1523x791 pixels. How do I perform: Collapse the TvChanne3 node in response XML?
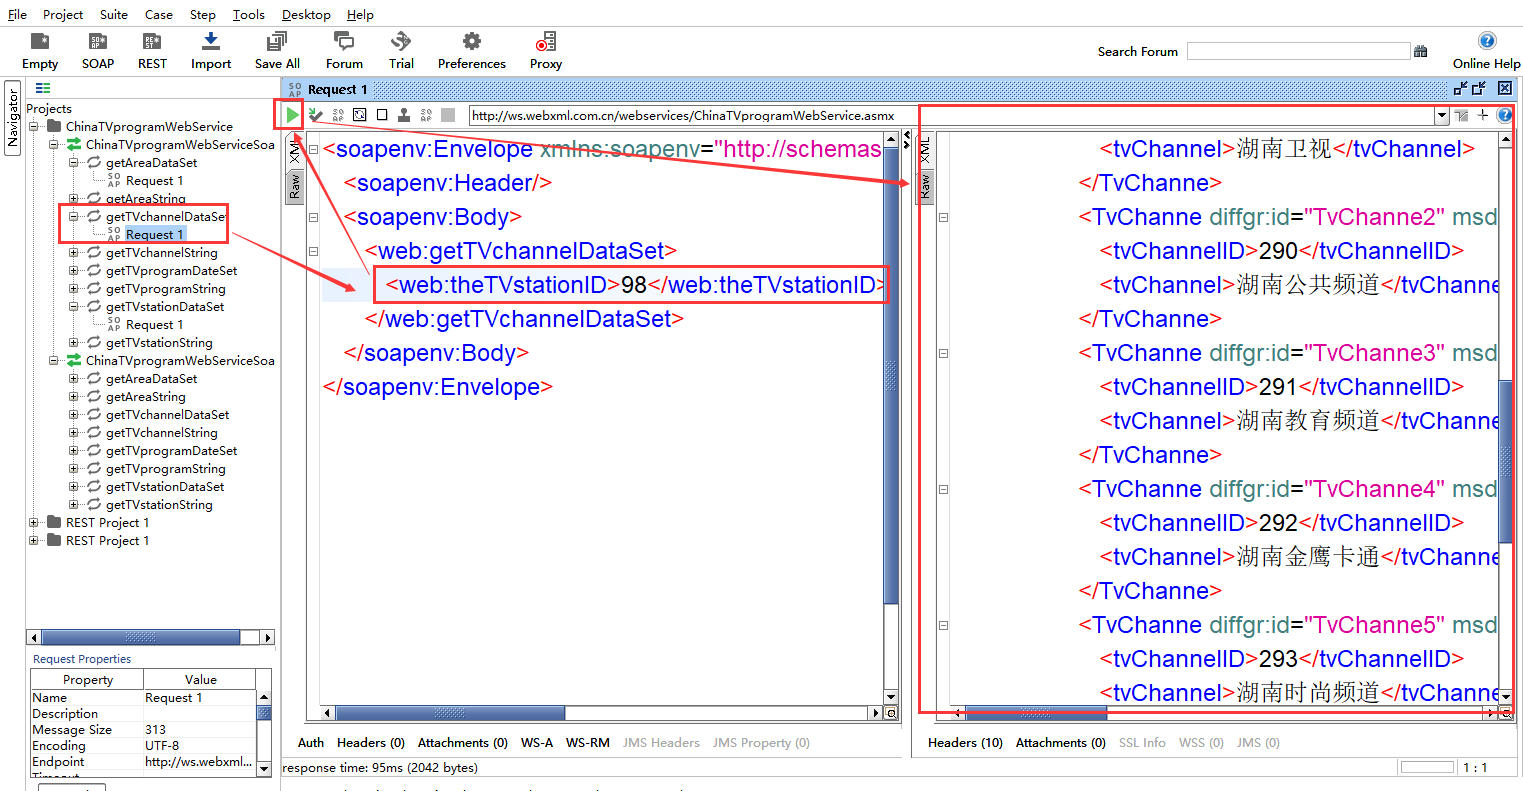point(943,353)
